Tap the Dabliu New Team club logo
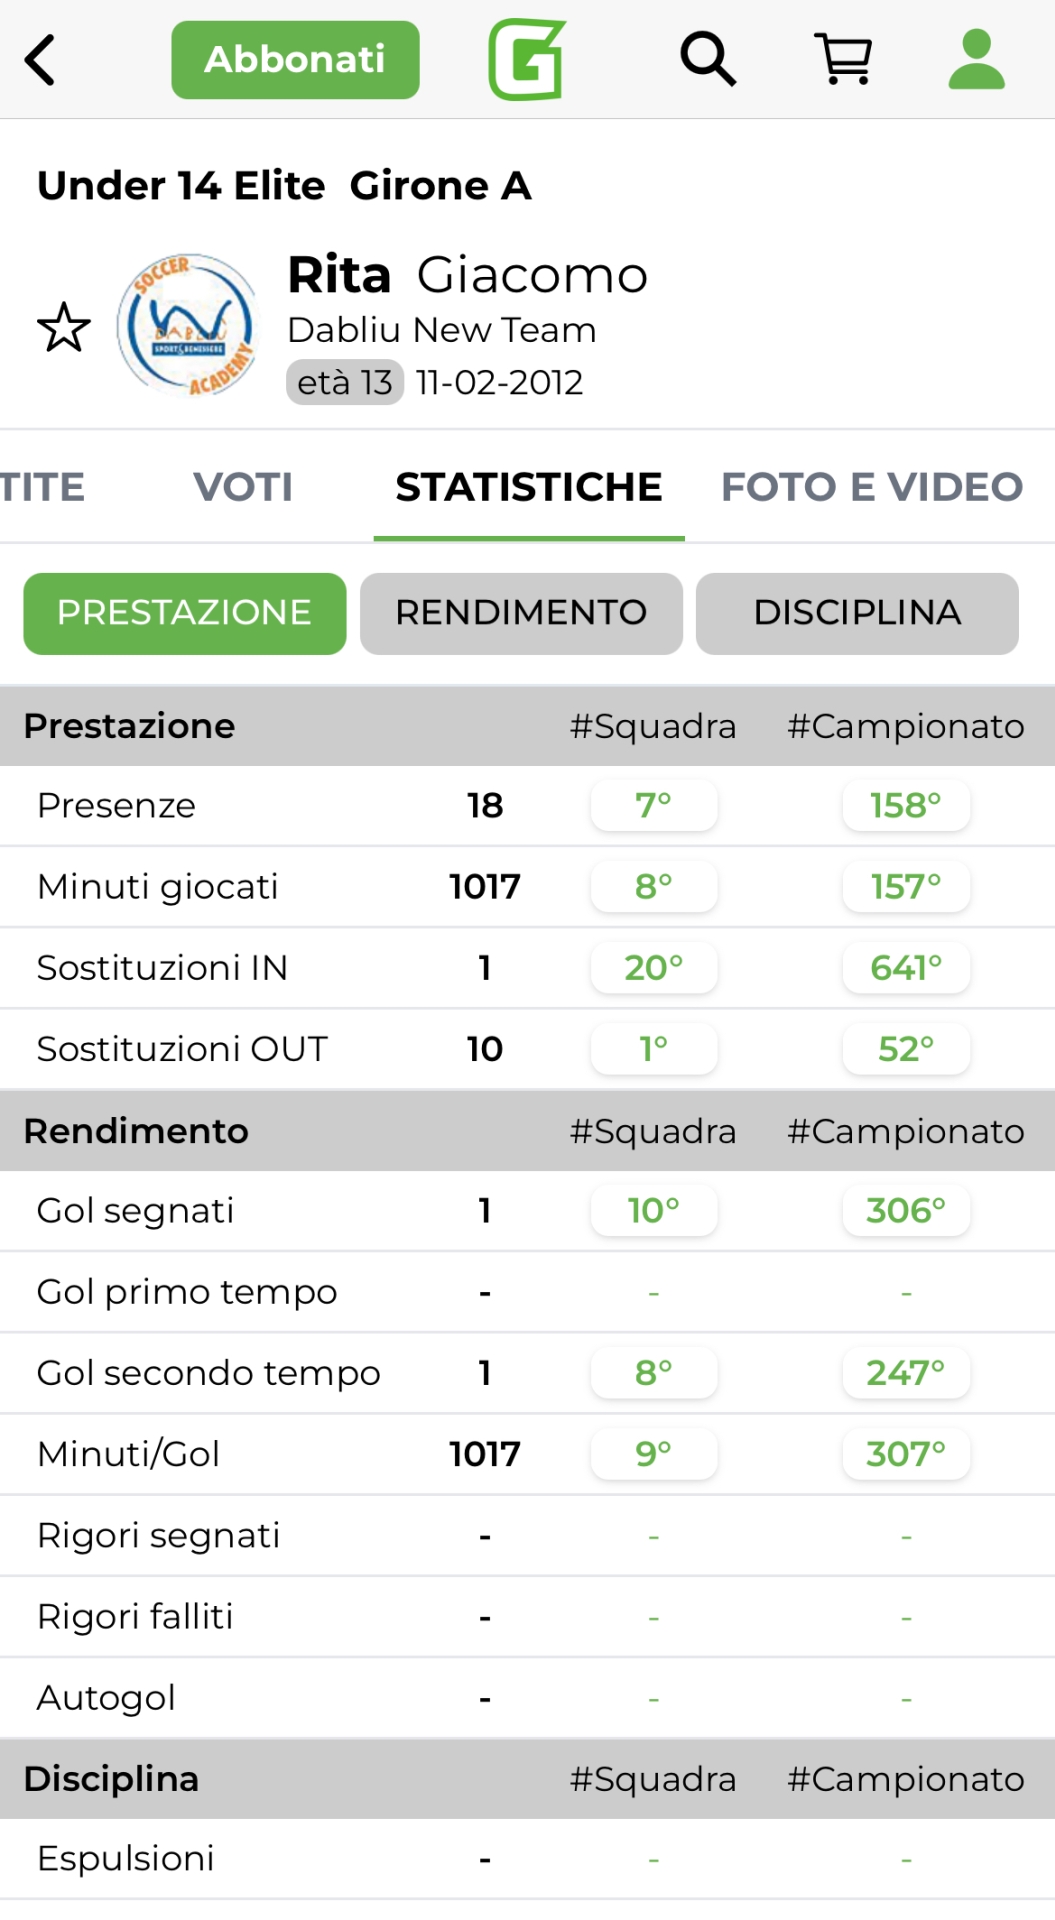 187,325
